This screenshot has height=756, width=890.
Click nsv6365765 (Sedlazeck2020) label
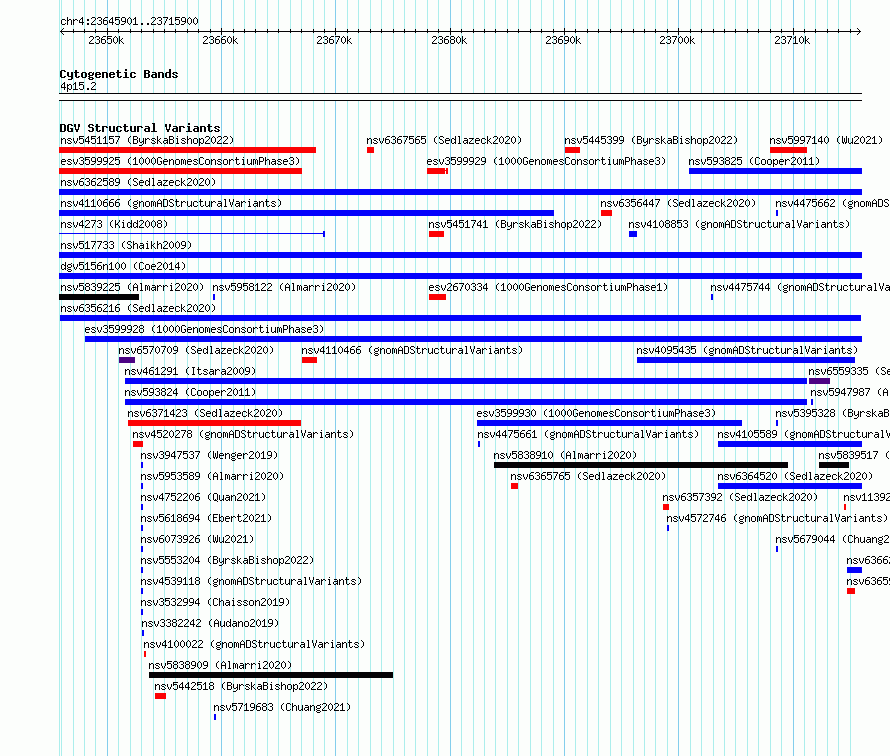pyautogui.click(x=588, y=476)
